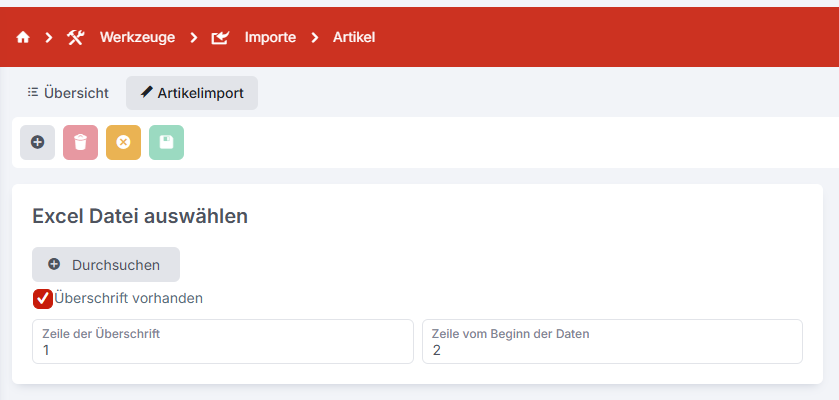The height and width of the screenshot is (400, 839).
Task: Click chevron between Importe and Artikel
Action: point(313,37)
